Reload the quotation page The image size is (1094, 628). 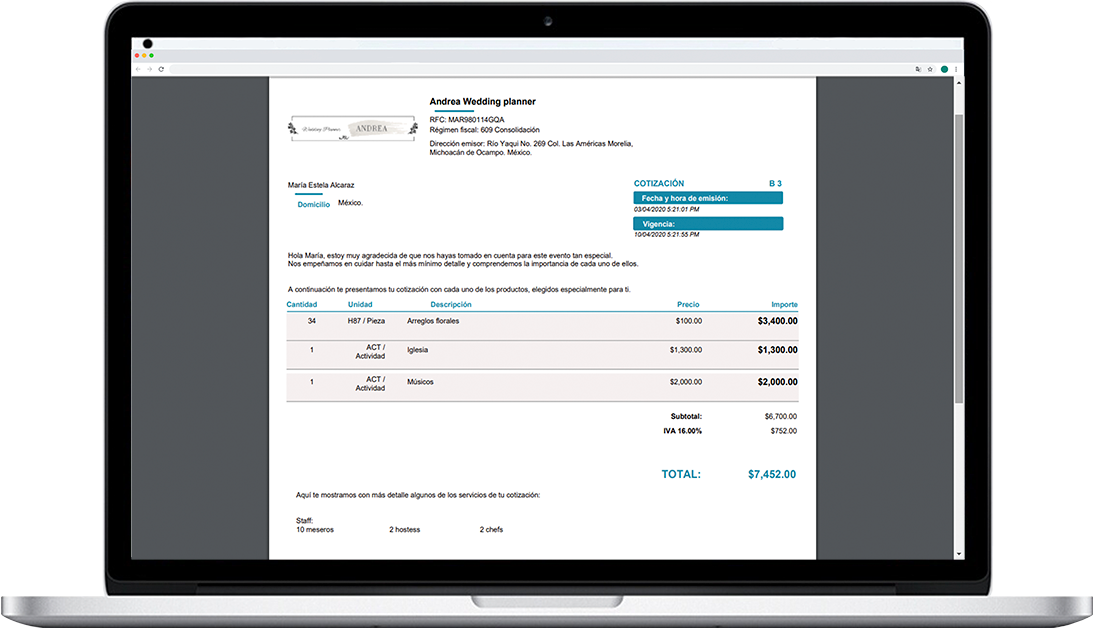[161, 69]
